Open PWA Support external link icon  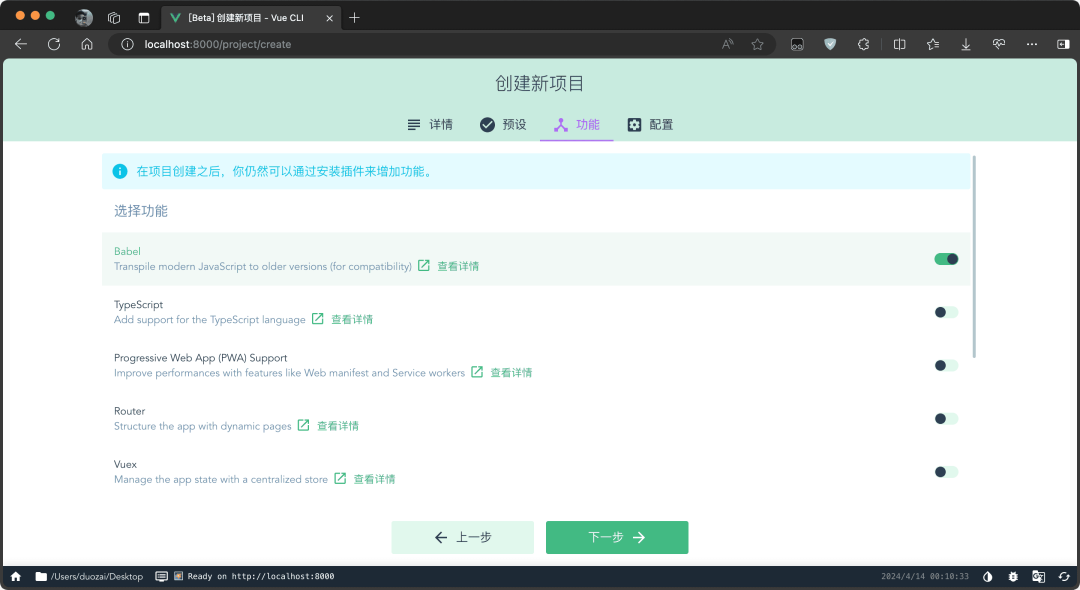click(477, 372)
